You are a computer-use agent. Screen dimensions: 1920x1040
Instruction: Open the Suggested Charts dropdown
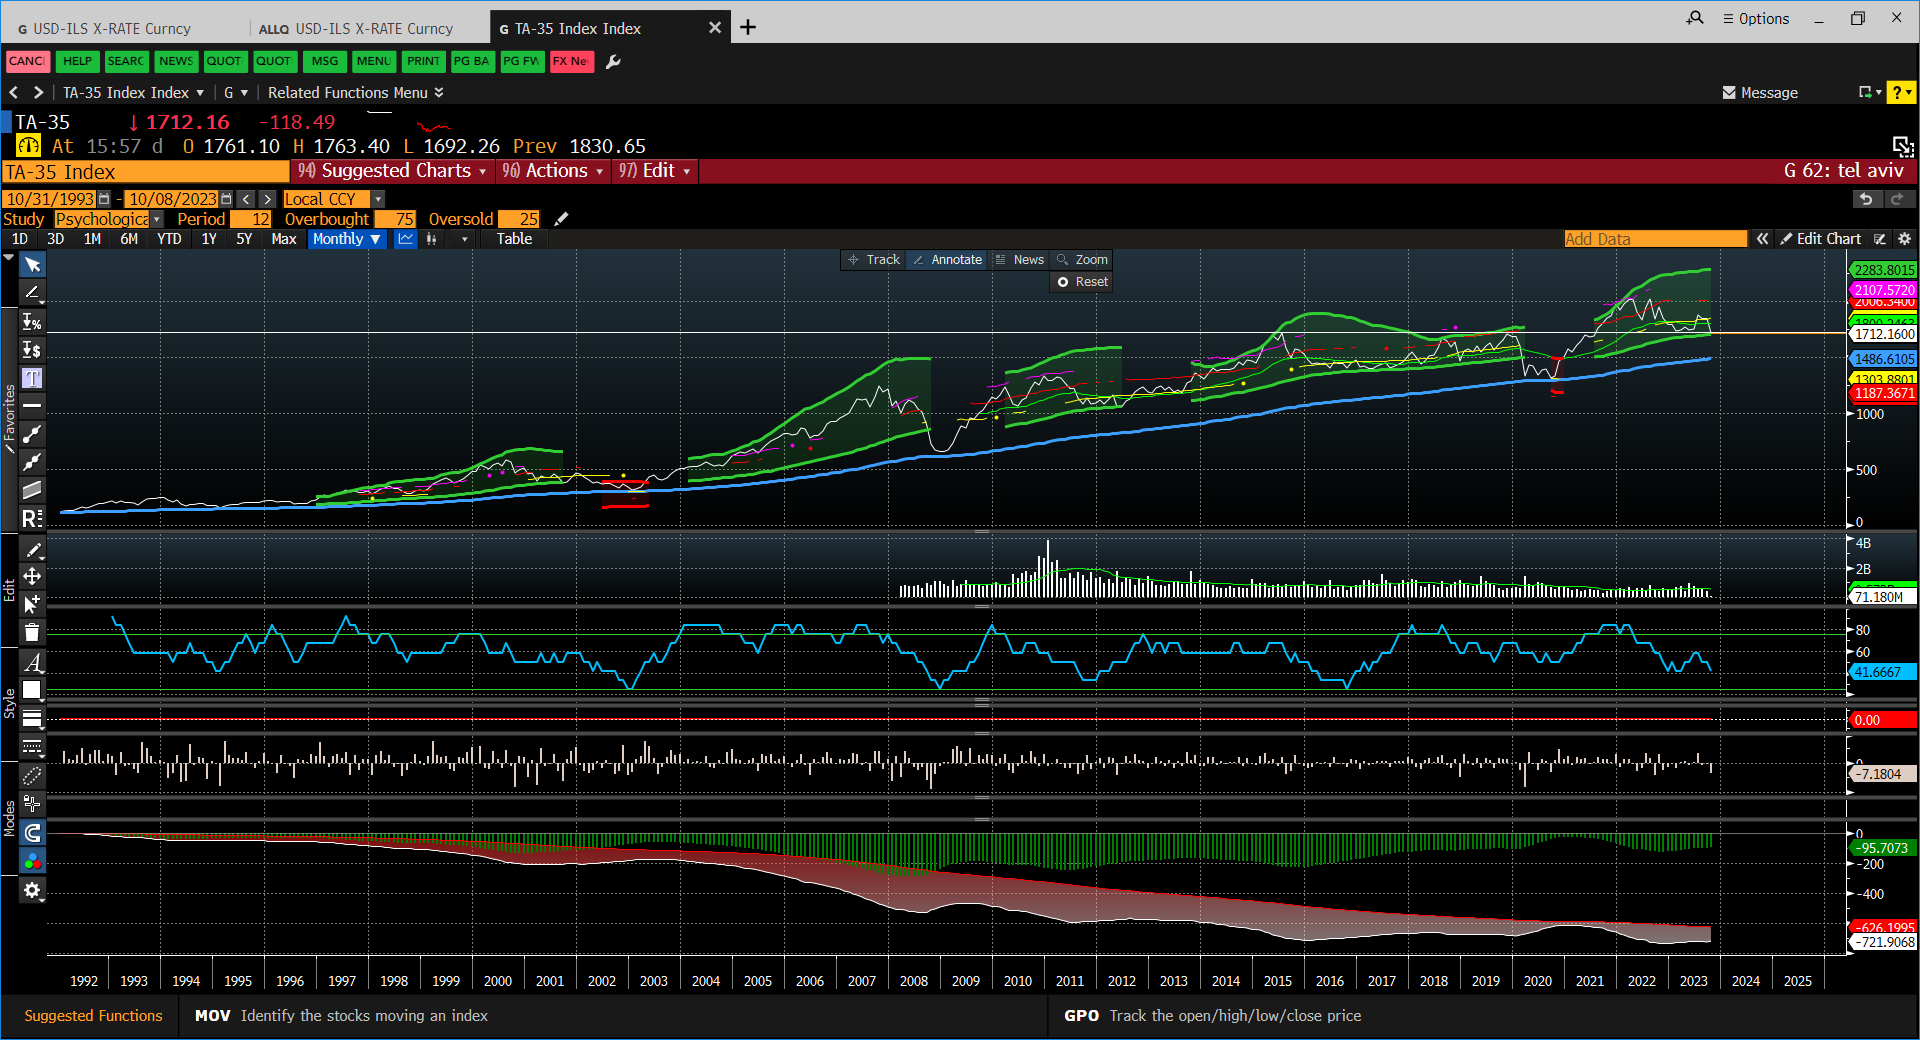[x=393, y=171]
